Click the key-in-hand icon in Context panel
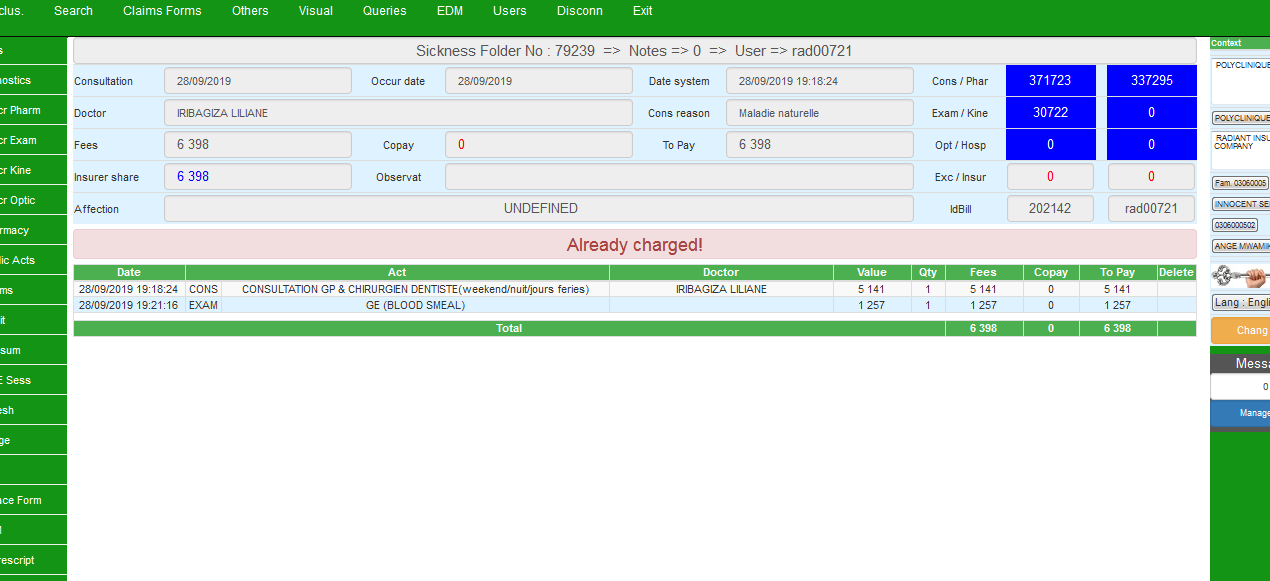The image size is (1270, 581). point(1240,276)
